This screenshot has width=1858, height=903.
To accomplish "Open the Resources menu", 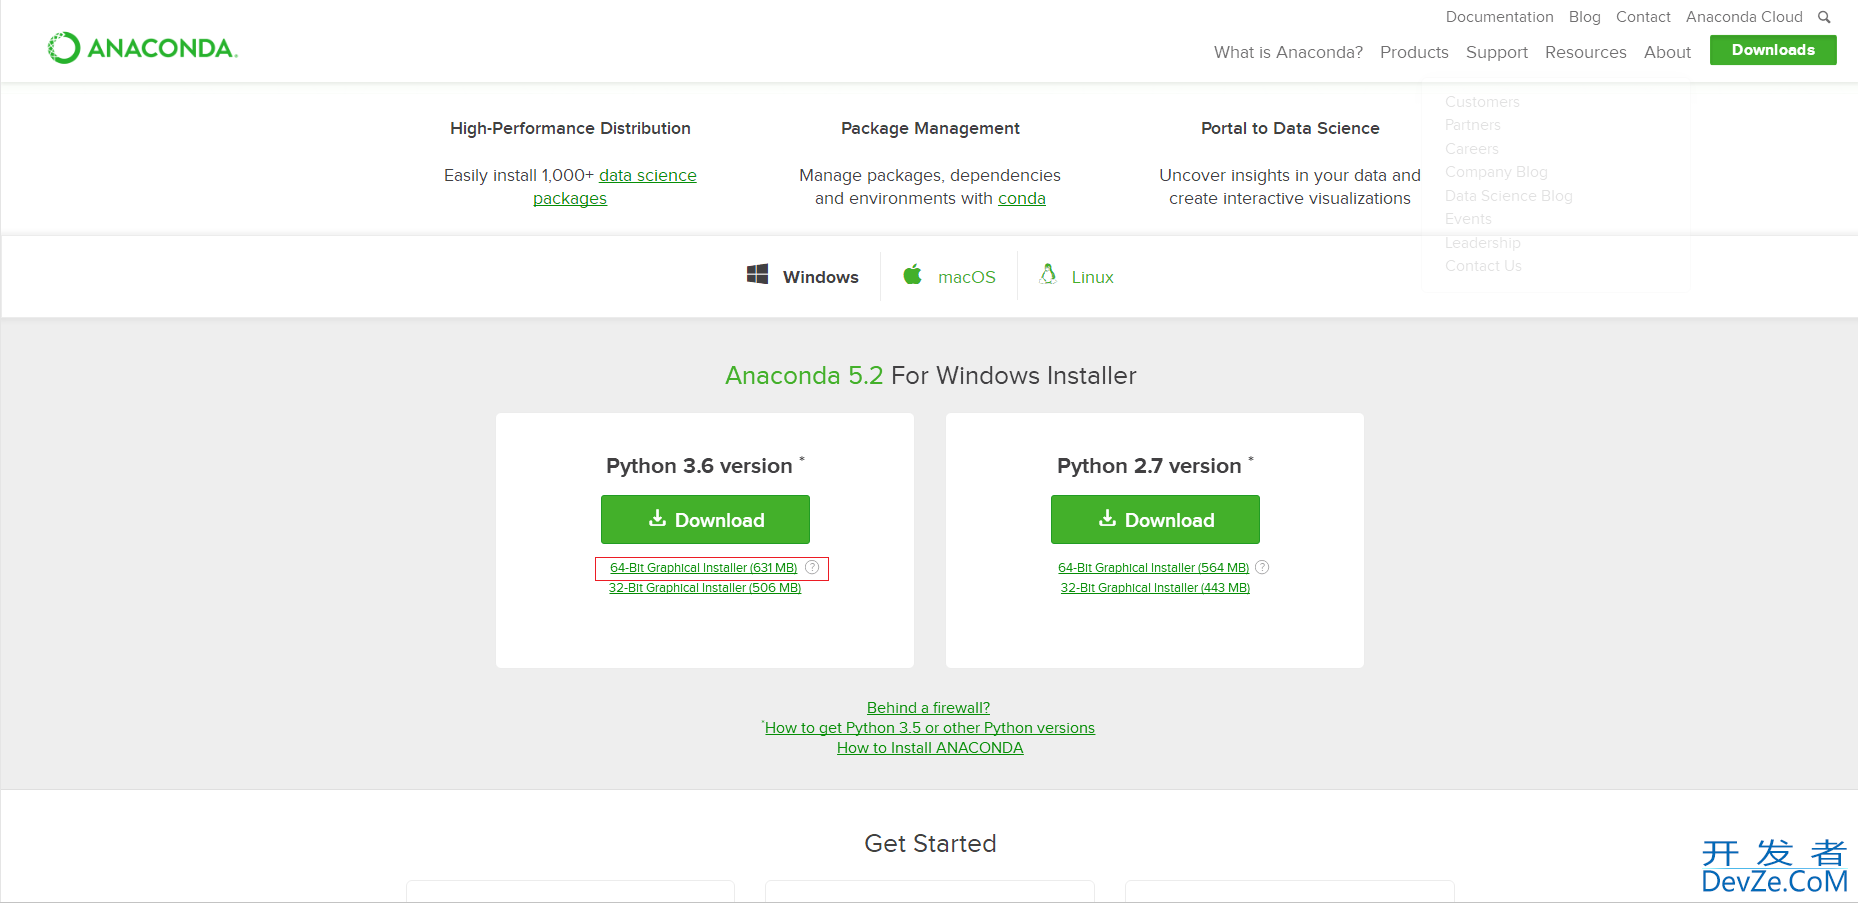I will click(1585, 52).
